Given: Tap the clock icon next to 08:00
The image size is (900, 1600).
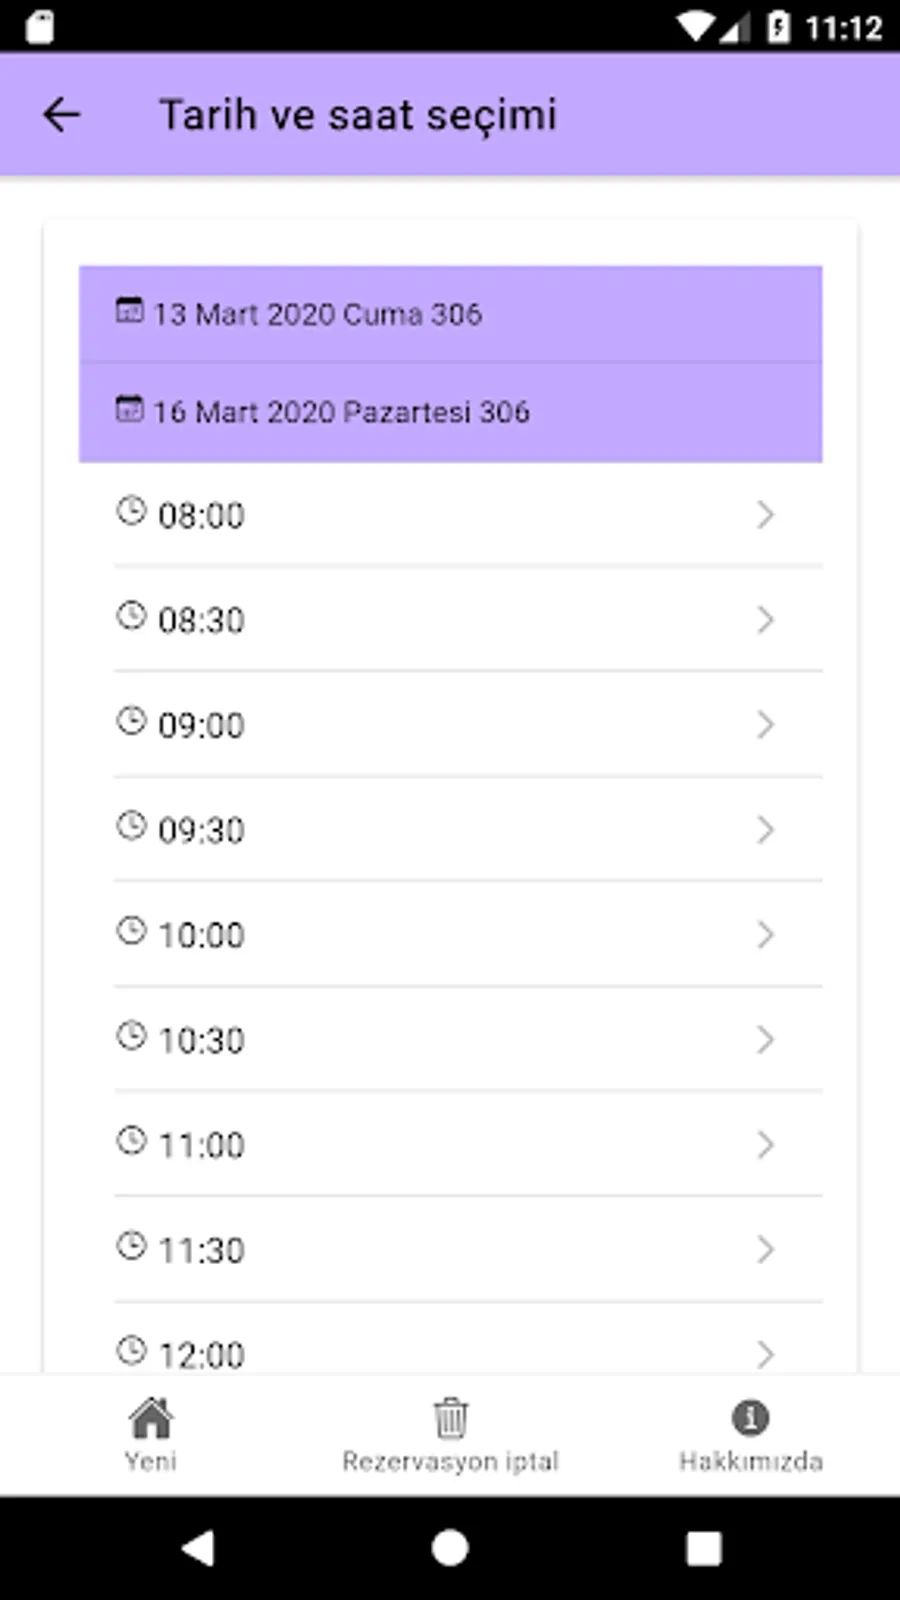Looking at the screenshot, I should (131, 511).
